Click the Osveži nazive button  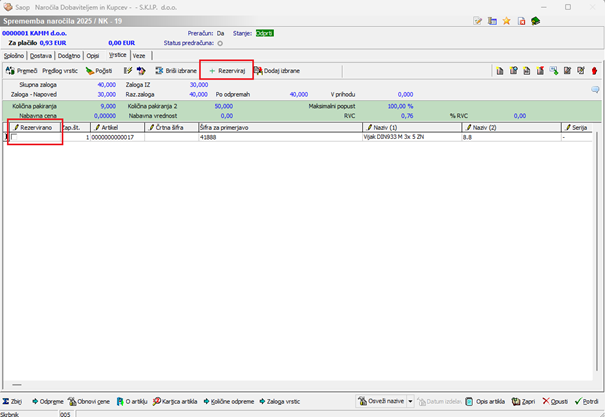(381, 401)
